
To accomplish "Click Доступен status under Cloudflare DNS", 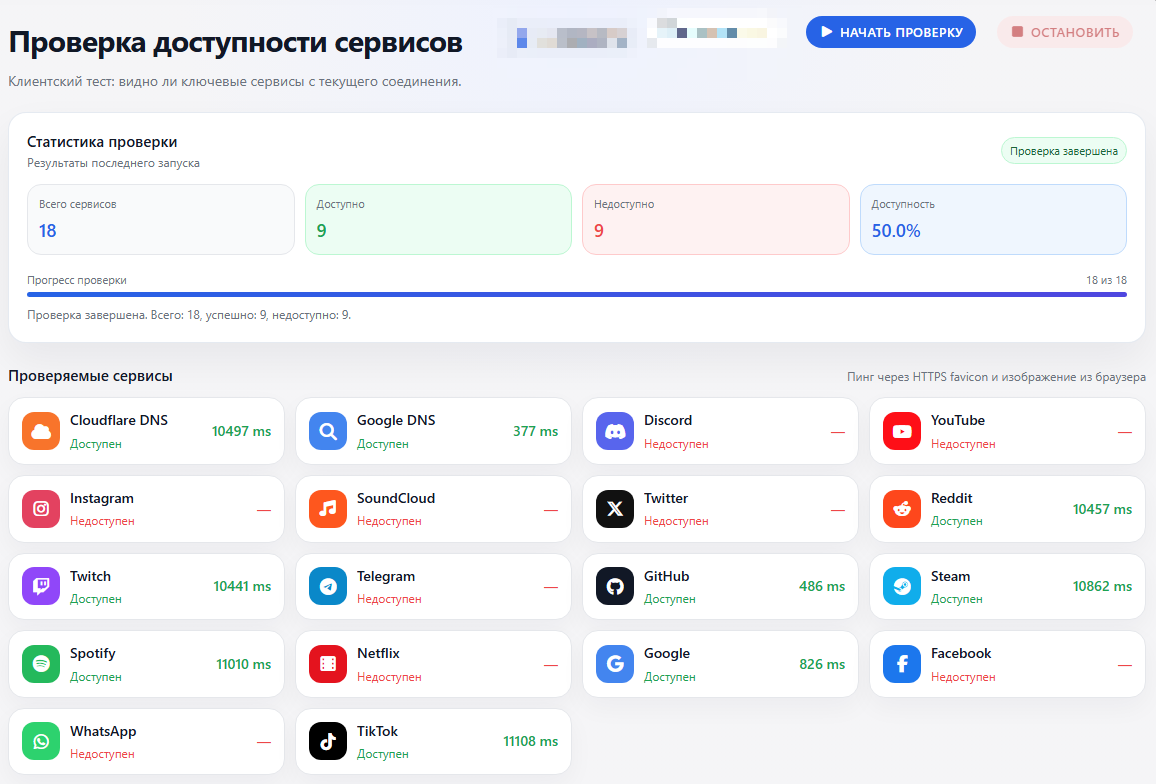I will pyautogui.click(x=96, y=444).
